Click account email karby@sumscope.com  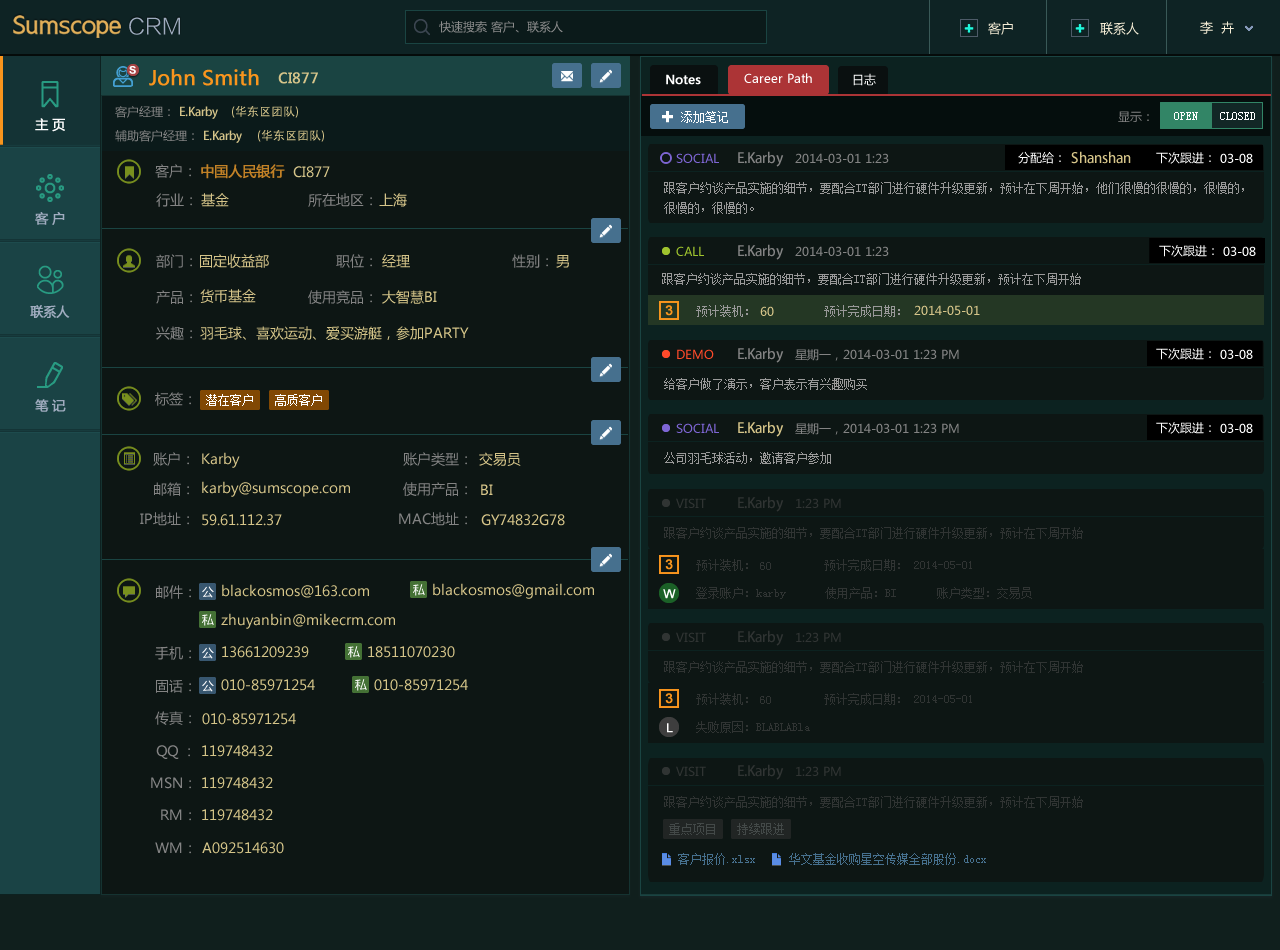pyautogui.click(x=276, y=488)
